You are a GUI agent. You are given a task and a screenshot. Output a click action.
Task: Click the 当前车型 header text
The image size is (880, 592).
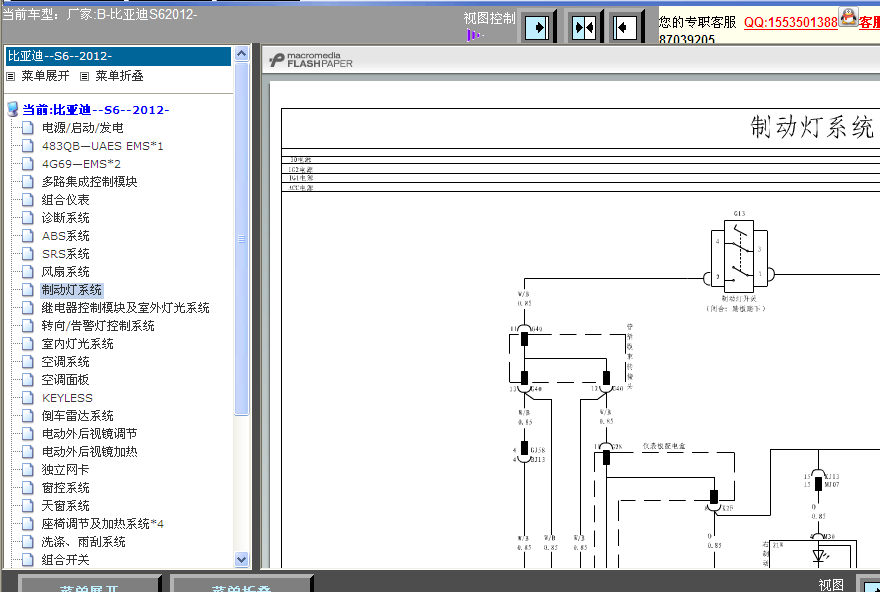point(99,14)
